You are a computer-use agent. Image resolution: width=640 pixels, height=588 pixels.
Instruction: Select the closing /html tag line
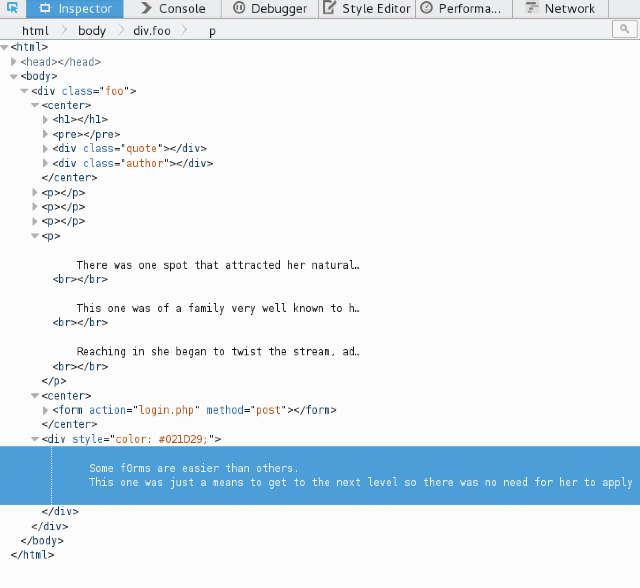pyautogui.click(x=32, y=555)
